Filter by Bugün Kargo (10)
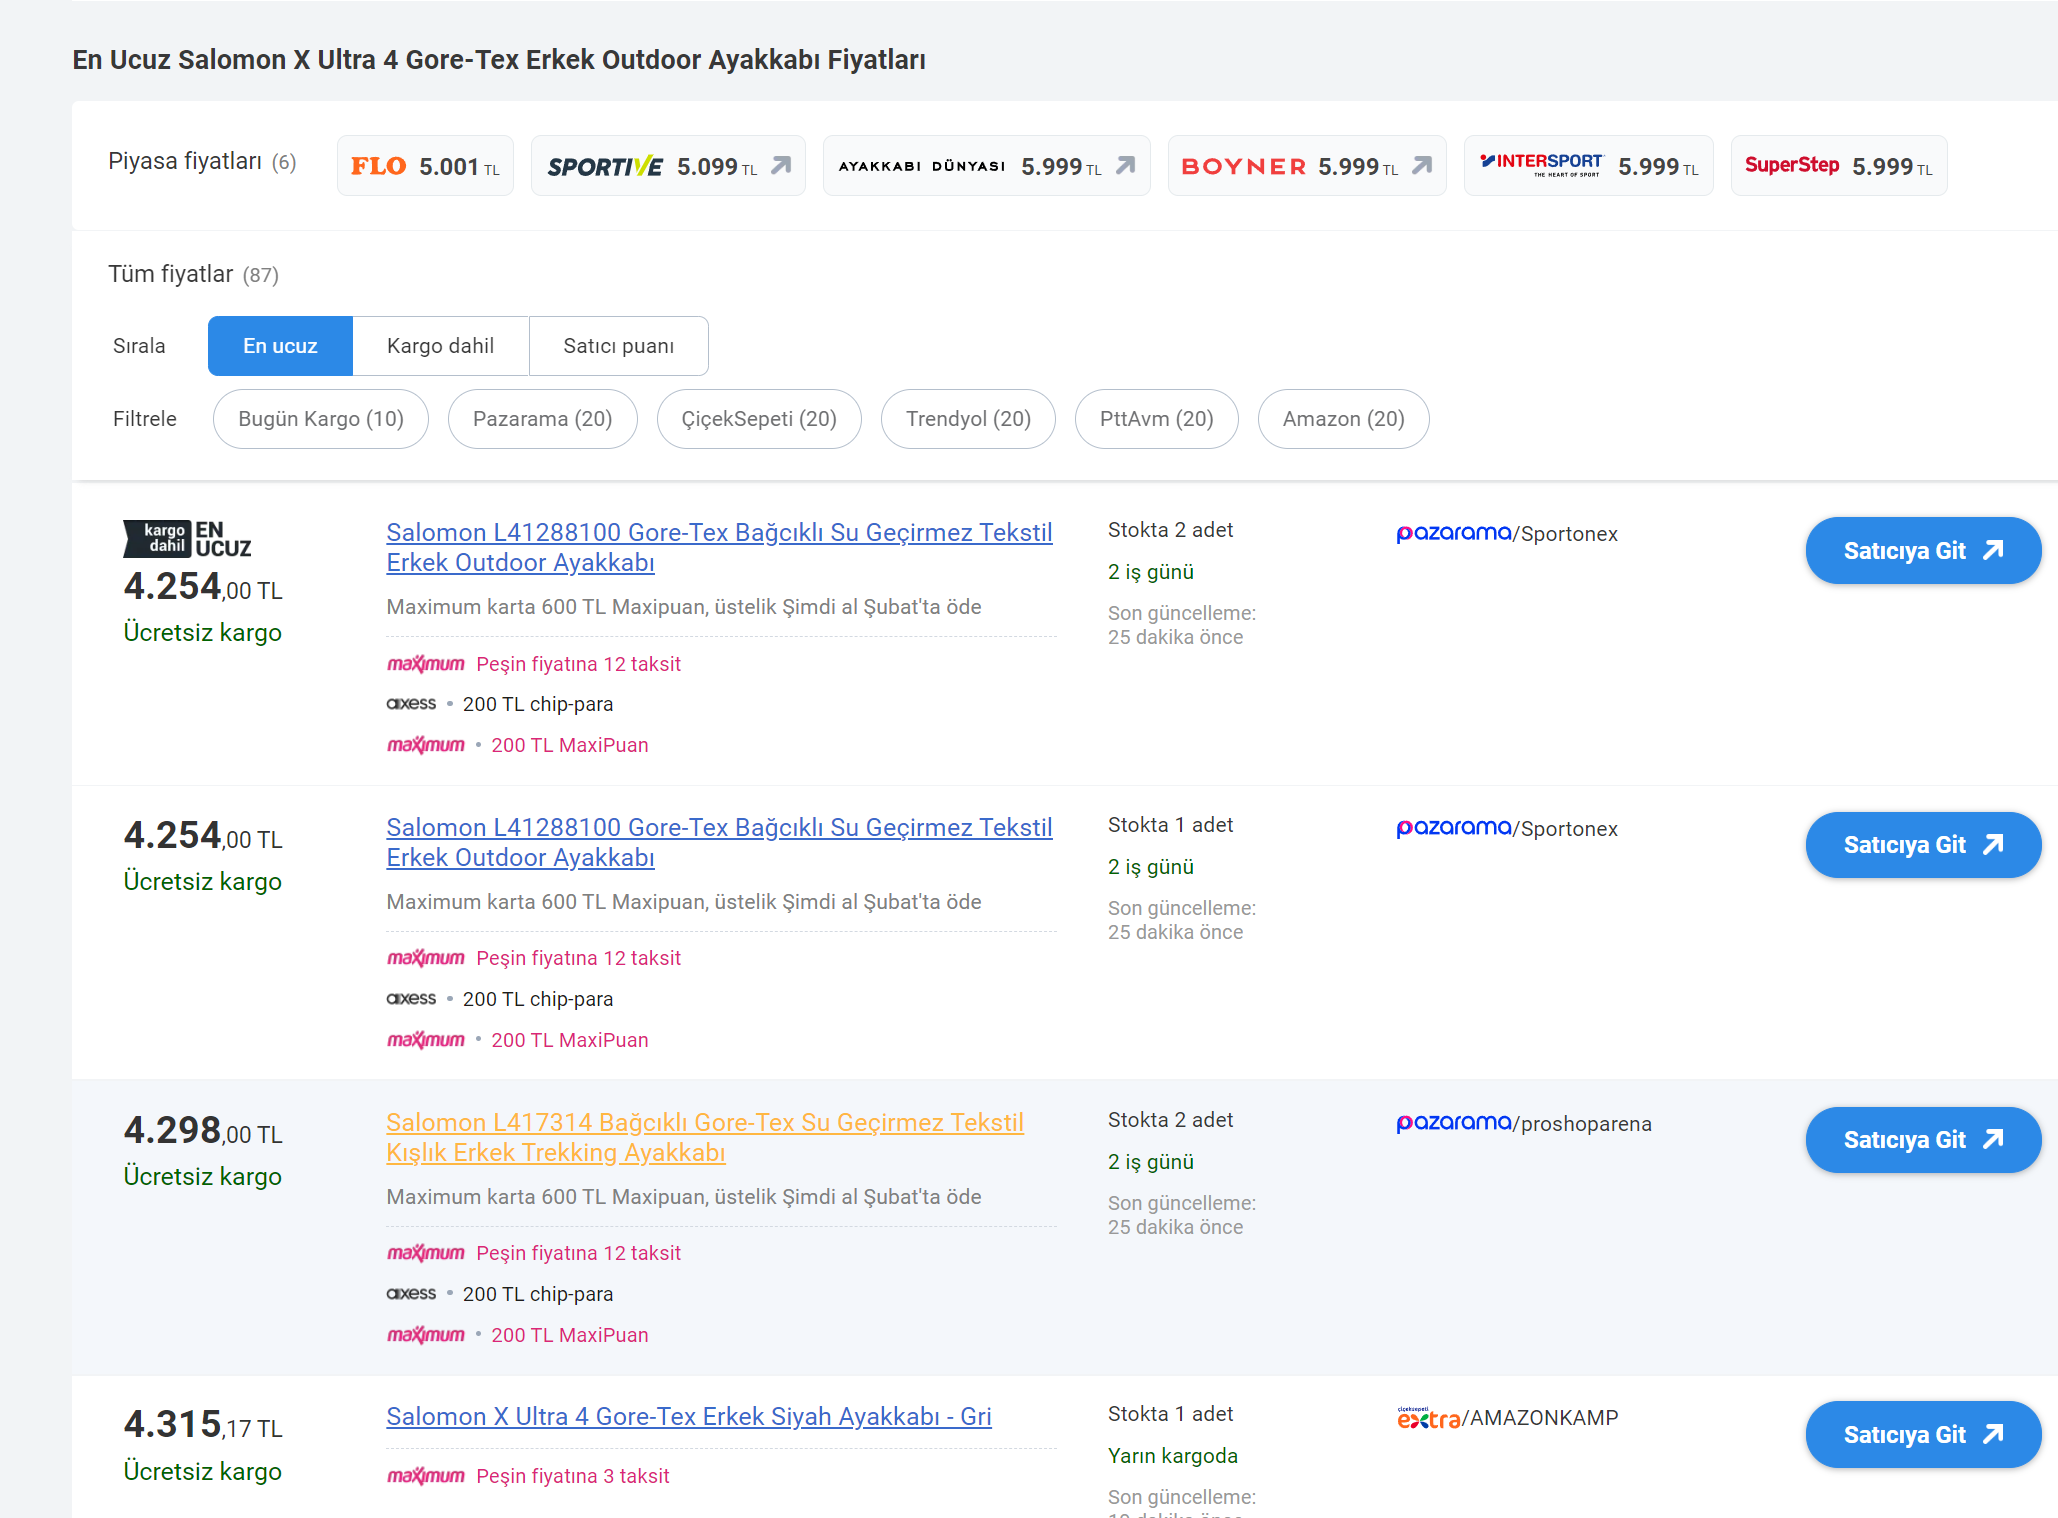 tap(321, 419)
